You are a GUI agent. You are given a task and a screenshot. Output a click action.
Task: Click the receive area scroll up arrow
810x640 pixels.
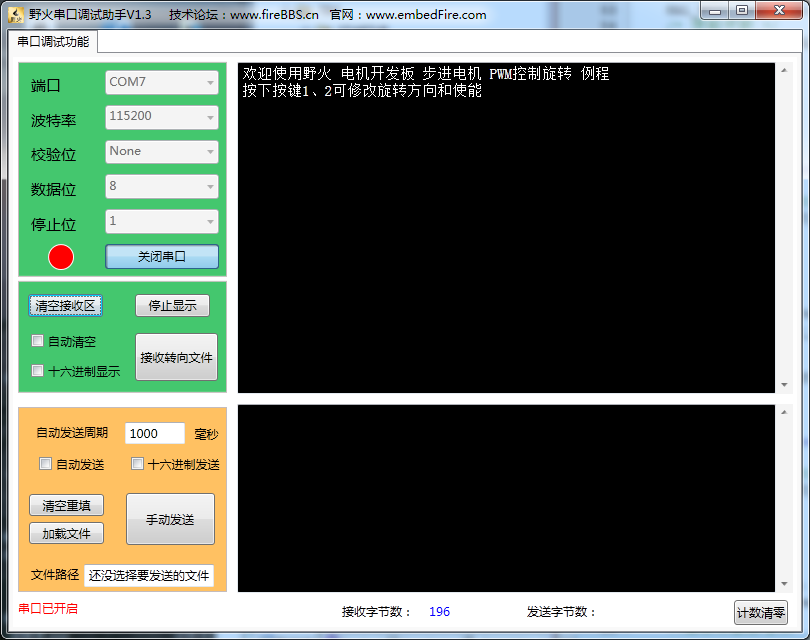point(784,70)
